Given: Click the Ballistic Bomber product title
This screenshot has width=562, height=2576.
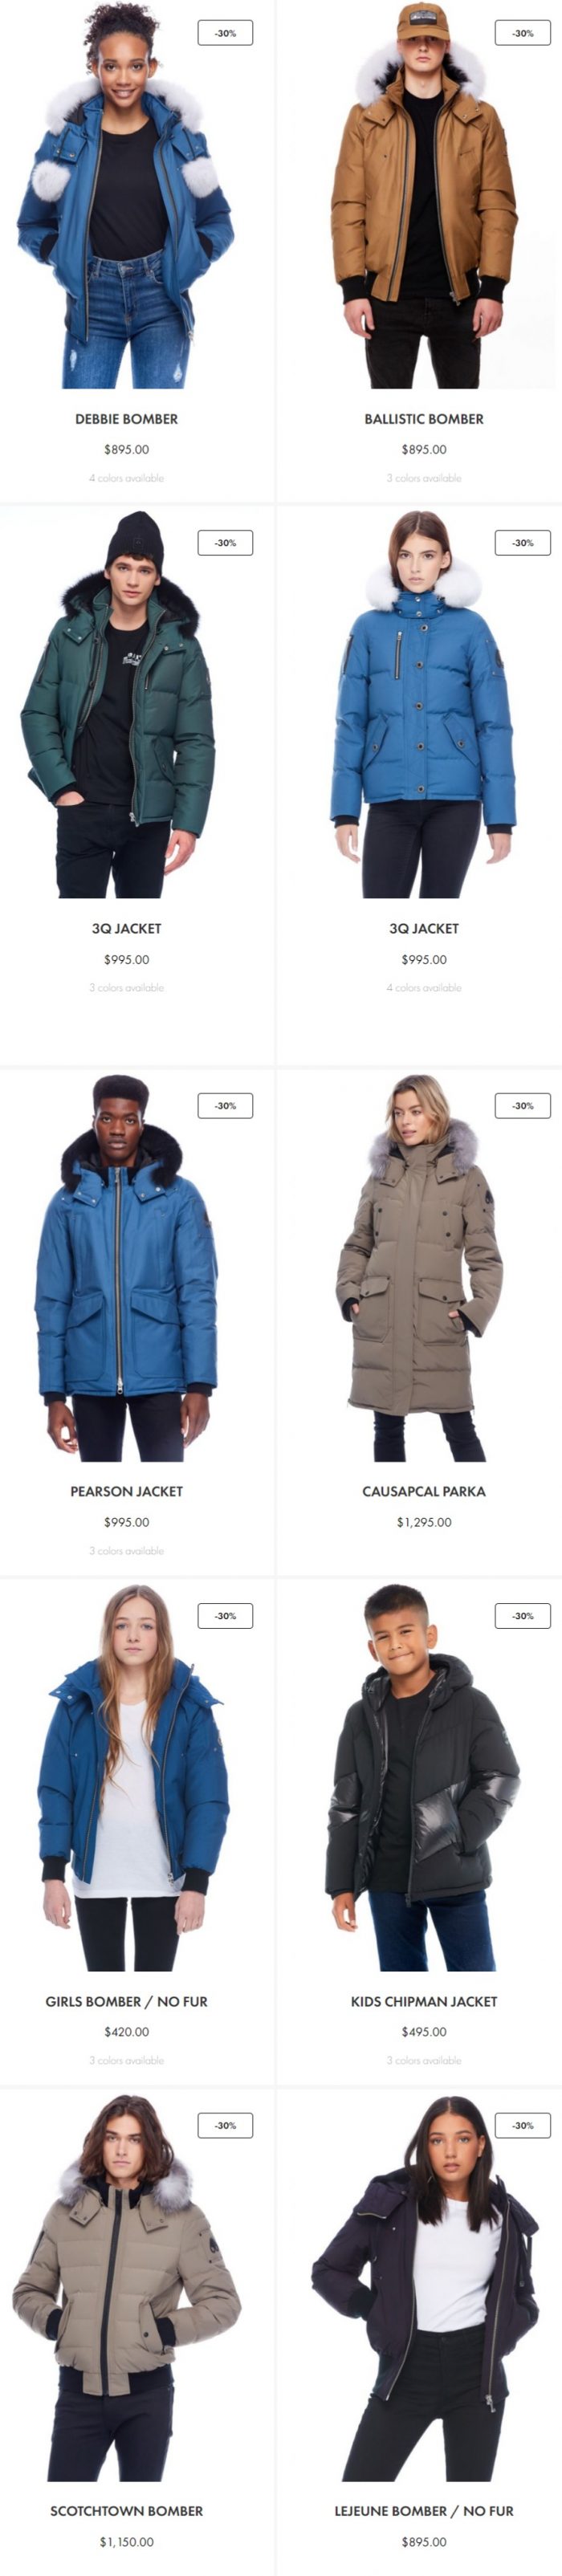Looking at the screenshot, I should 423,419.
